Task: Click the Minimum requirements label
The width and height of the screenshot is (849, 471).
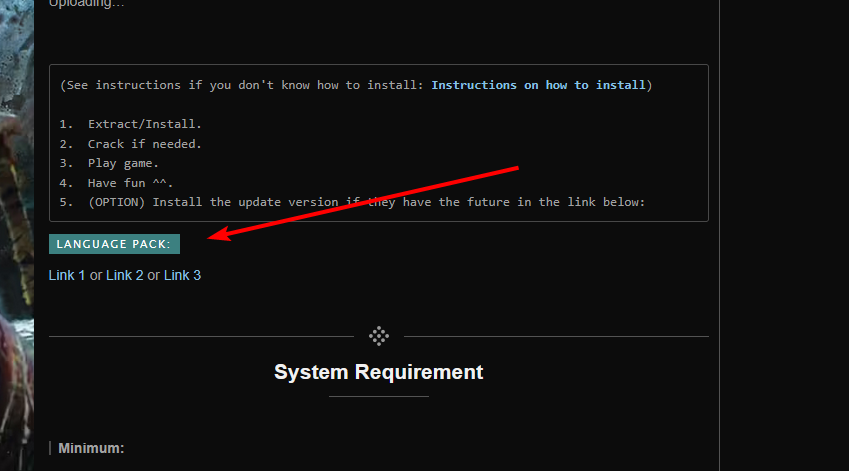Action: pyautogui.click(x=91, y=448)
